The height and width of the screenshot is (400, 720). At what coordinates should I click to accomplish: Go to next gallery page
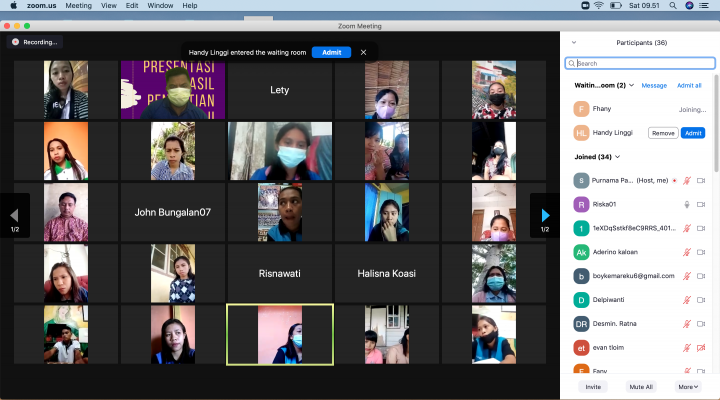[x=545, y=215]
